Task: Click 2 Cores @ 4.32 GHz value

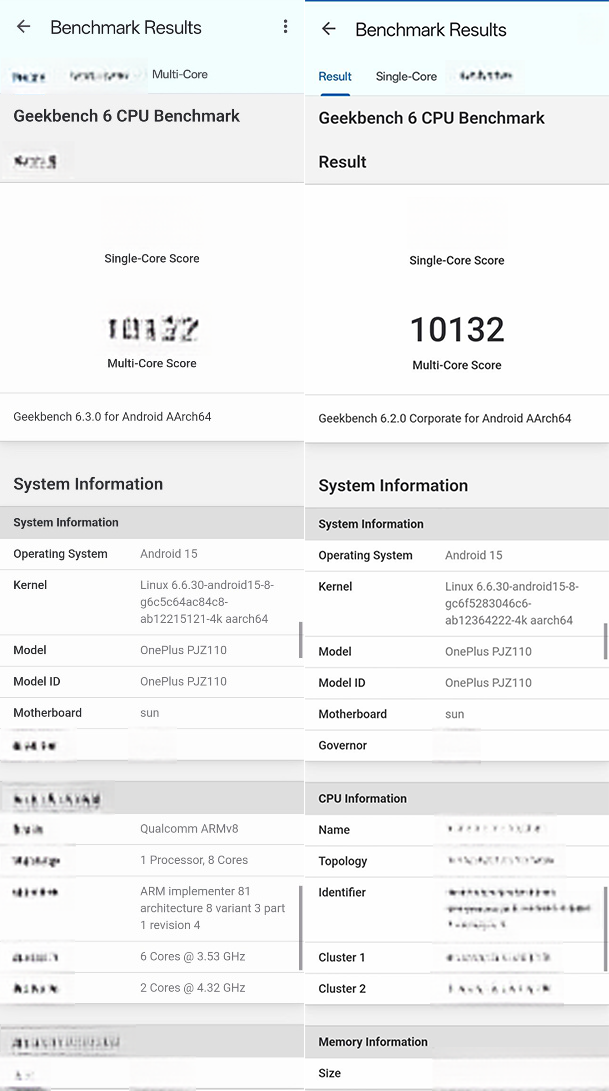Action: click(x=192, y=987)
